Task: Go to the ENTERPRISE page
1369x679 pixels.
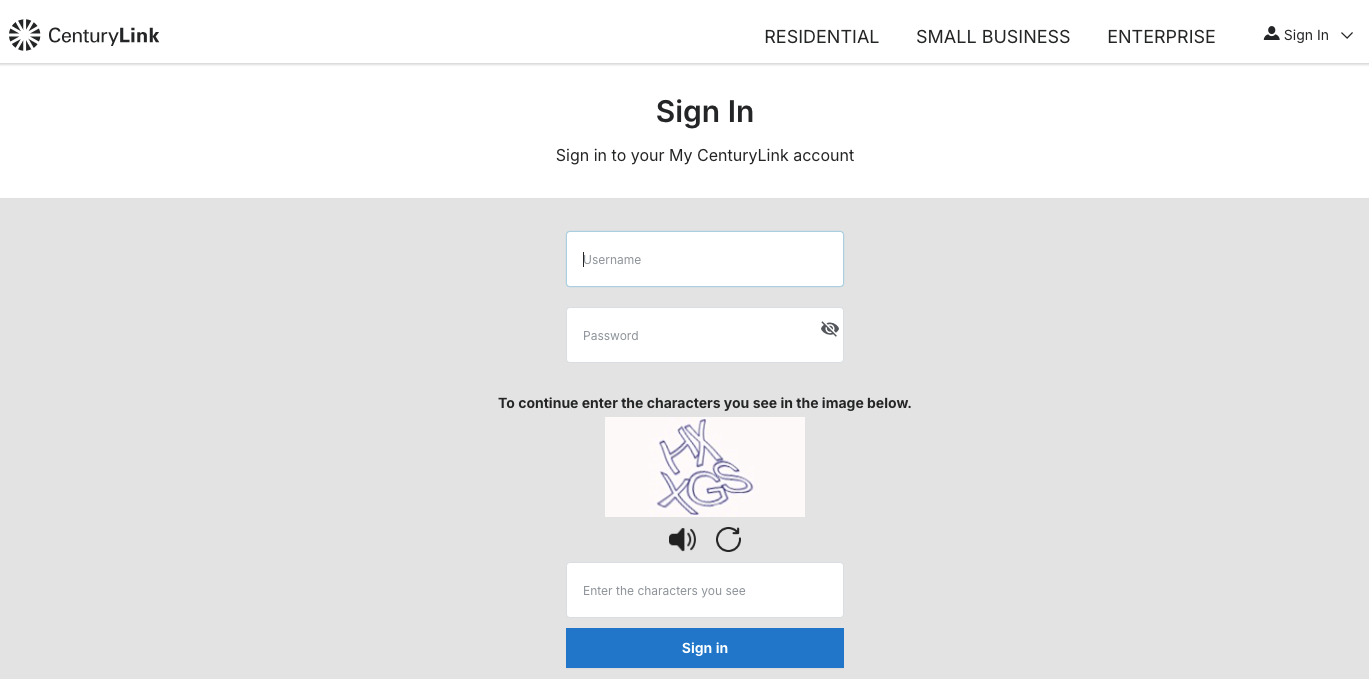Action: (1161, 36)
